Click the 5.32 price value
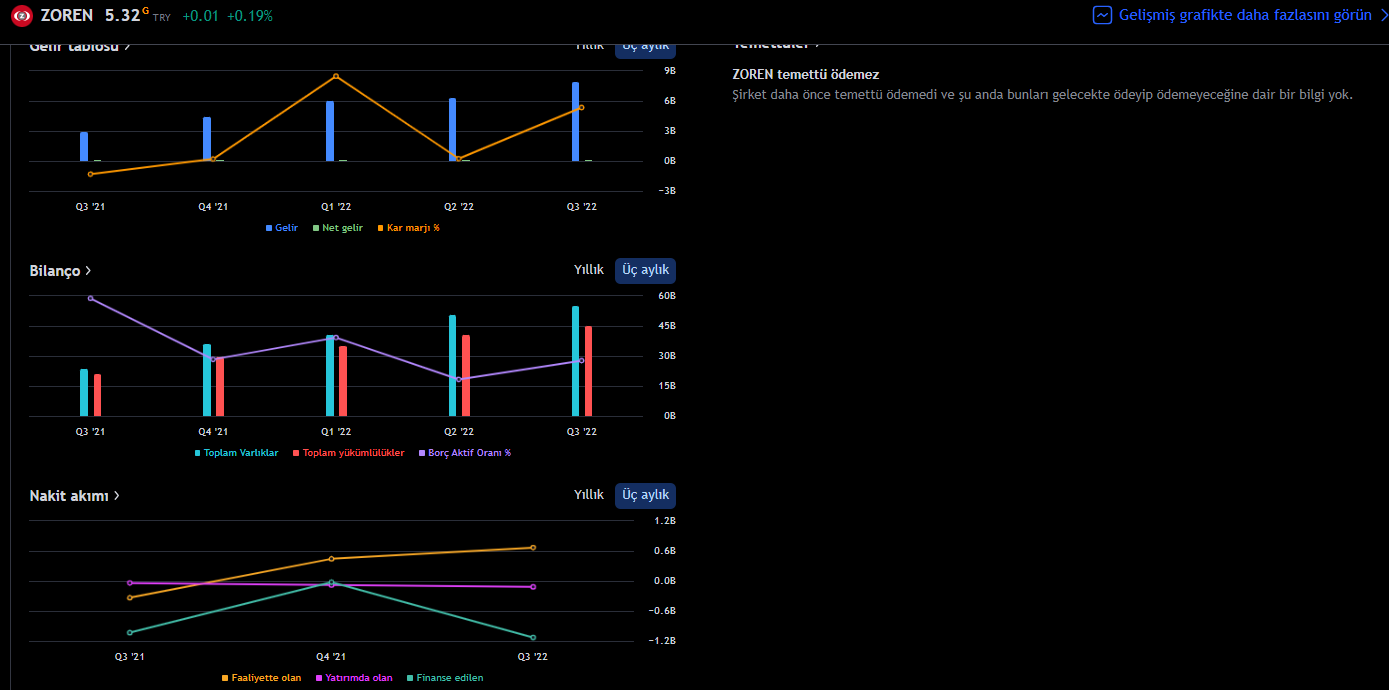The height and width of the screenshot is (690, 1389). (123, 15)
